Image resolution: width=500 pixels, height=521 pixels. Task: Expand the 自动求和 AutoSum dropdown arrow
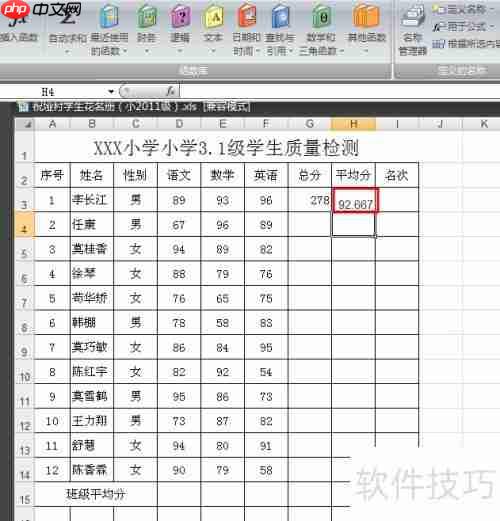(67, 52)
